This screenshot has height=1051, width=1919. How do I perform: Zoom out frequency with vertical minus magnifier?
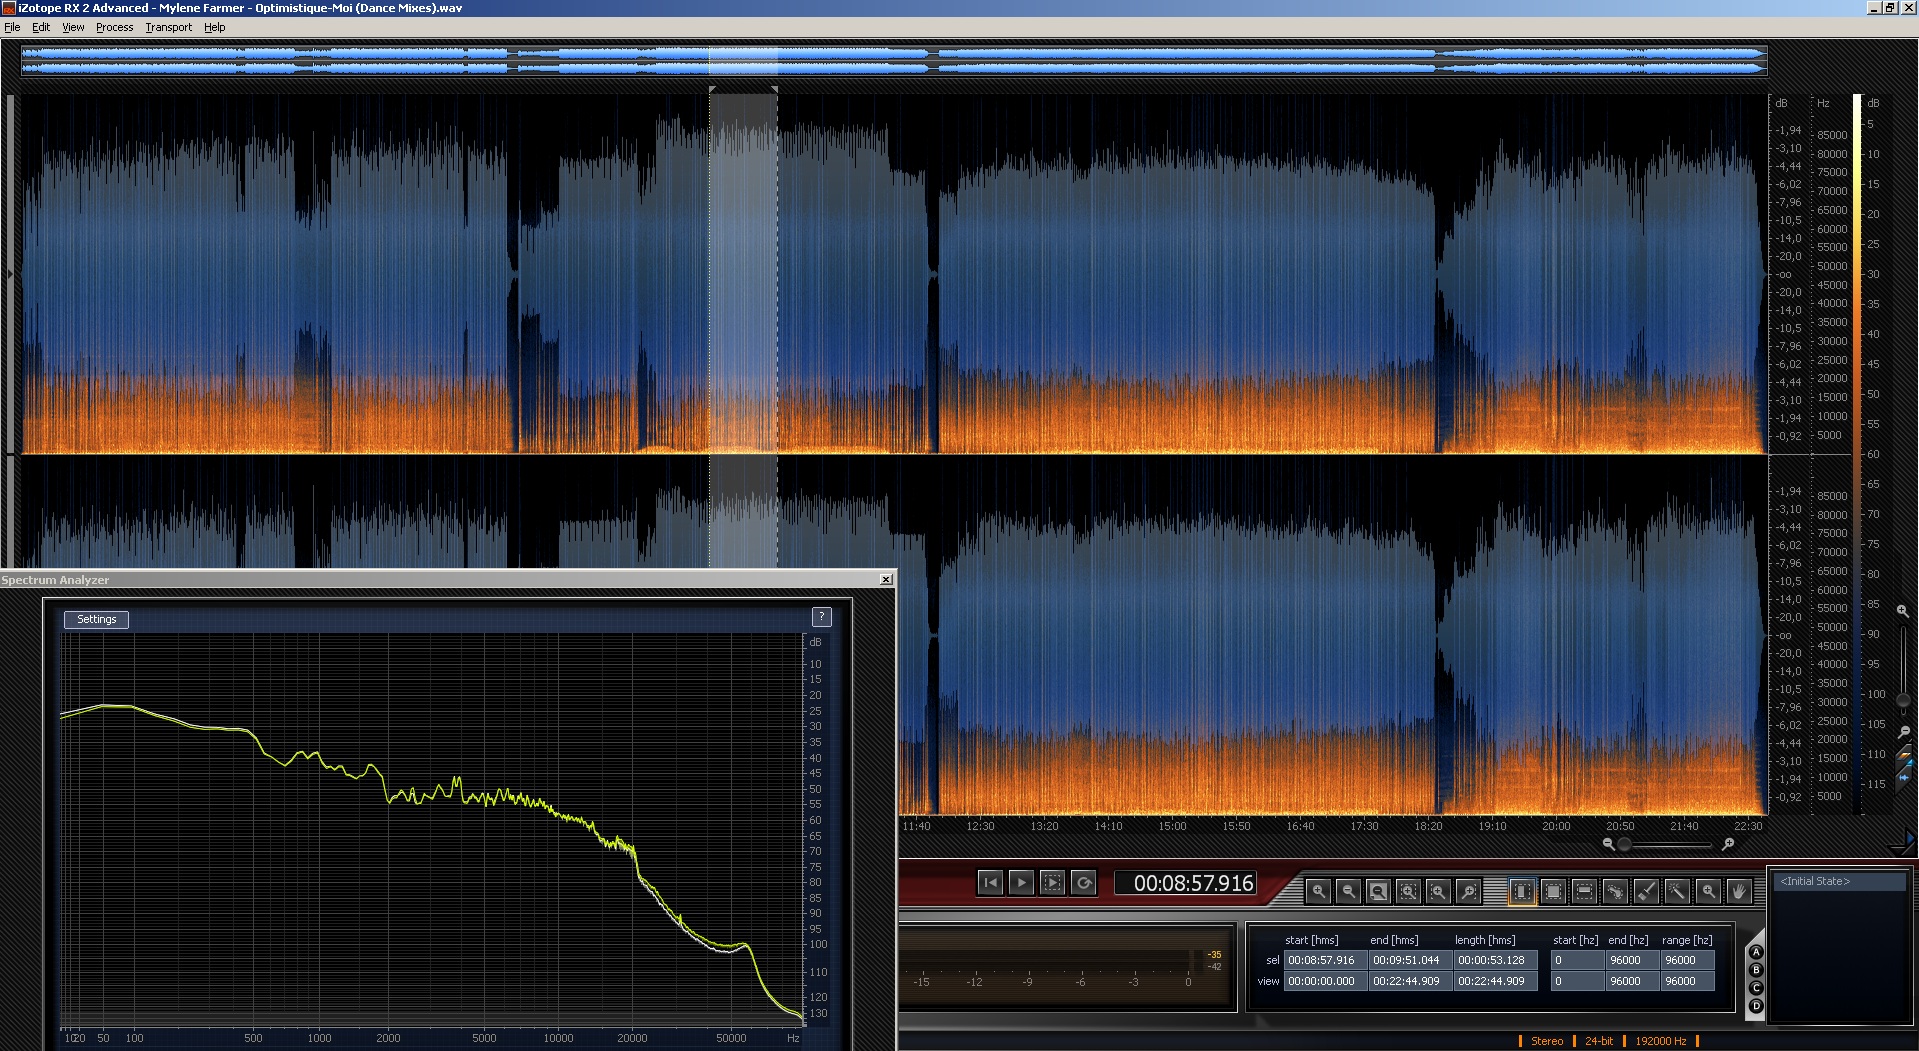pyautogui.click(x=1903, y=732)
